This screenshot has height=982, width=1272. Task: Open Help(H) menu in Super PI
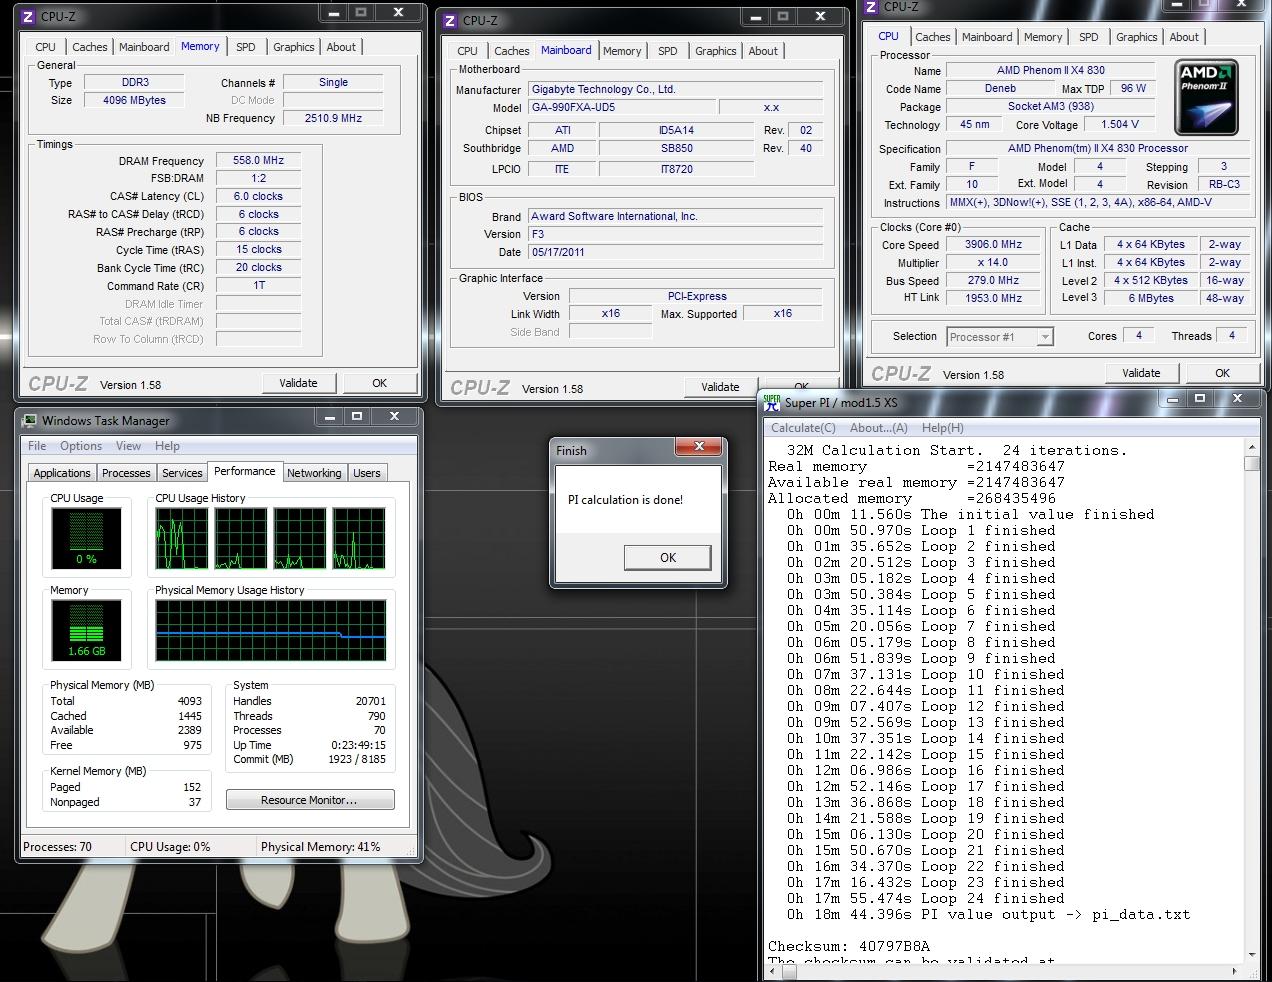(942, 428)
